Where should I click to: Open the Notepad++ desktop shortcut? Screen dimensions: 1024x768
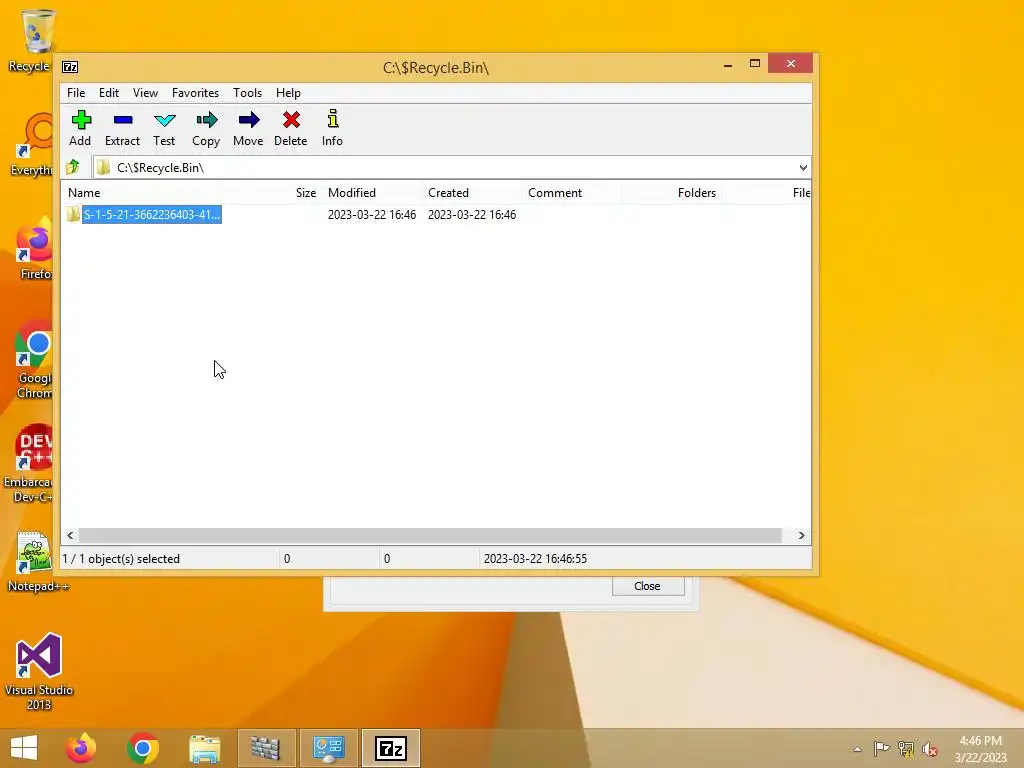(36, 561)
